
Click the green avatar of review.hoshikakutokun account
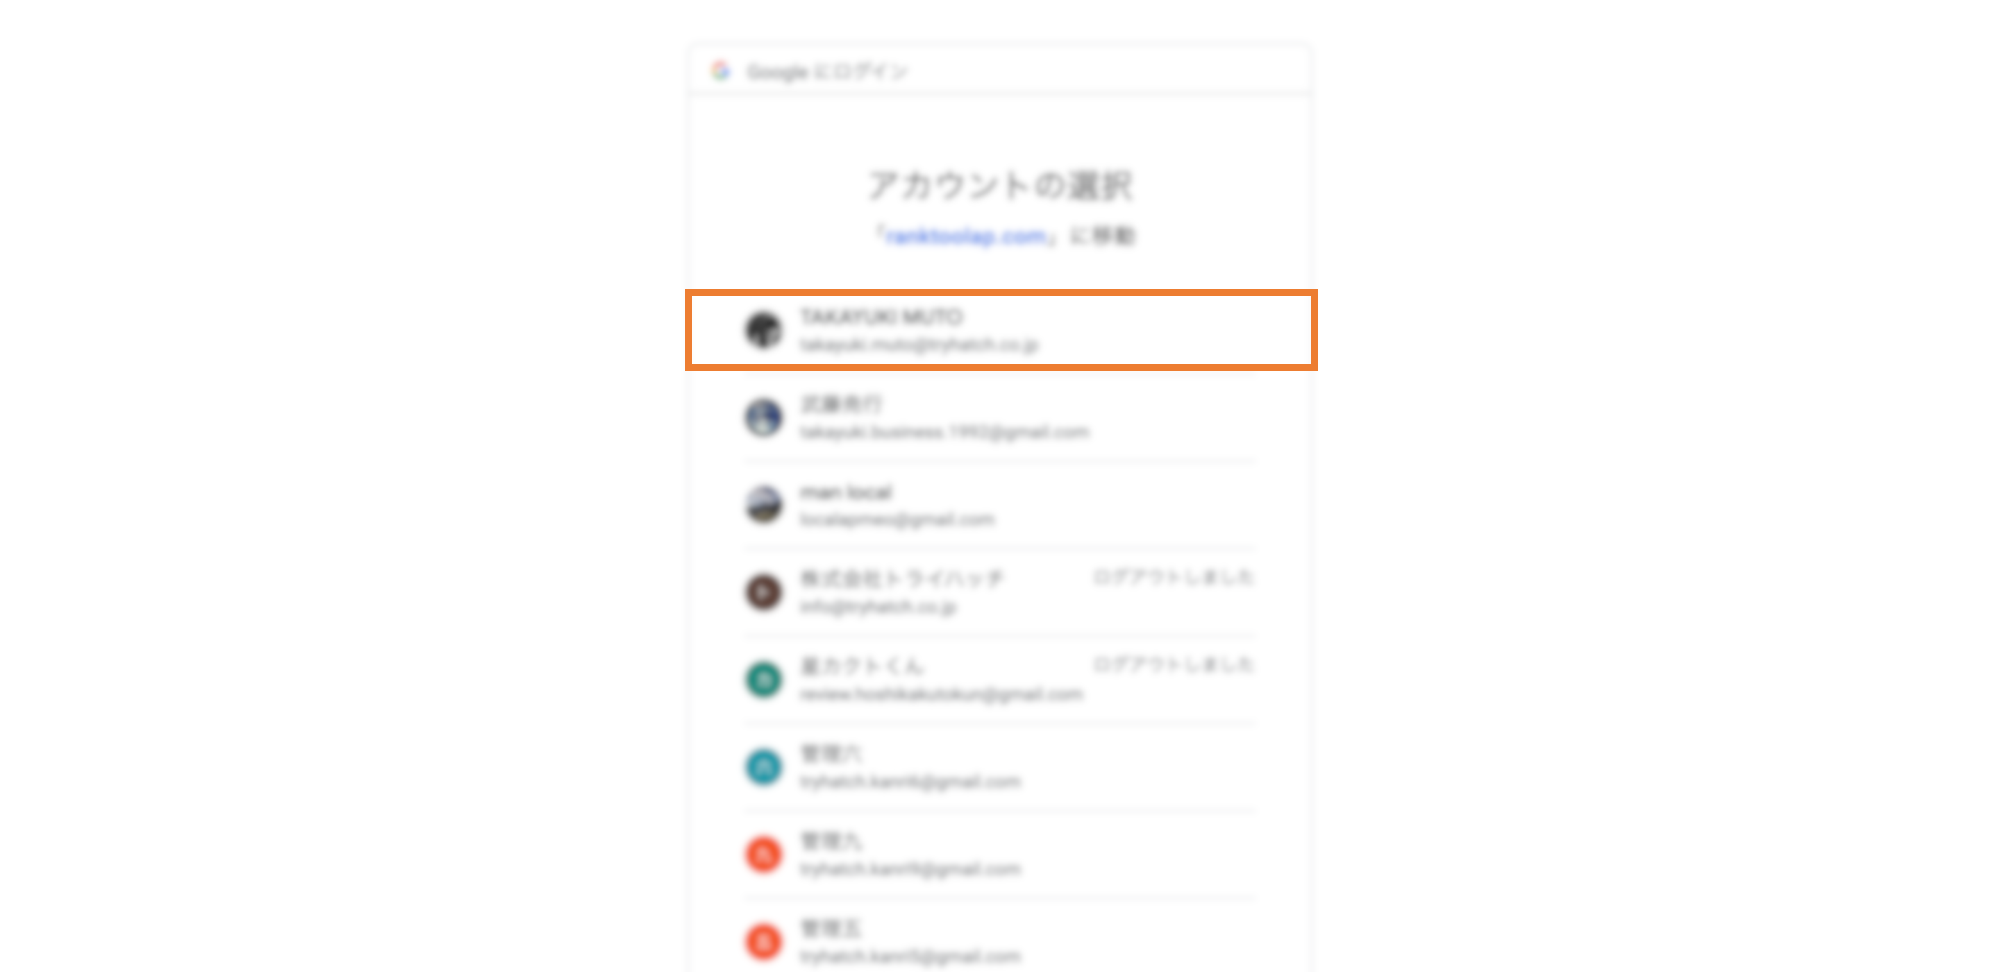click(x=764, y=680)
